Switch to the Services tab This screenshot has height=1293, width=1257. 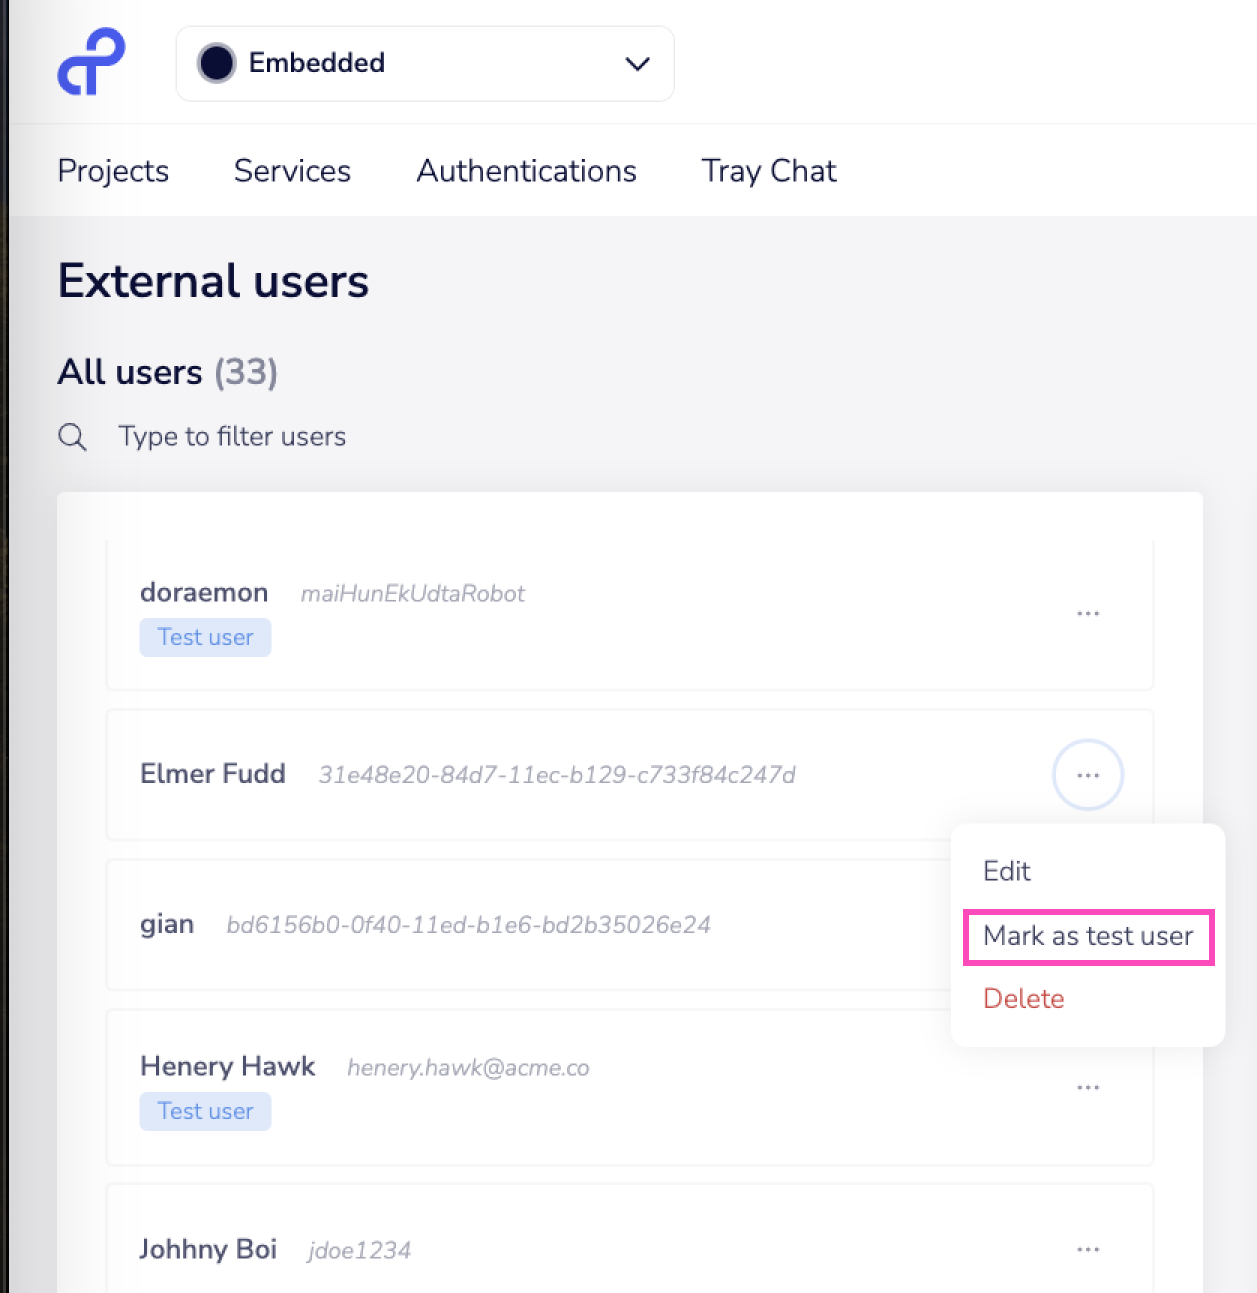[x=292, y=171]
